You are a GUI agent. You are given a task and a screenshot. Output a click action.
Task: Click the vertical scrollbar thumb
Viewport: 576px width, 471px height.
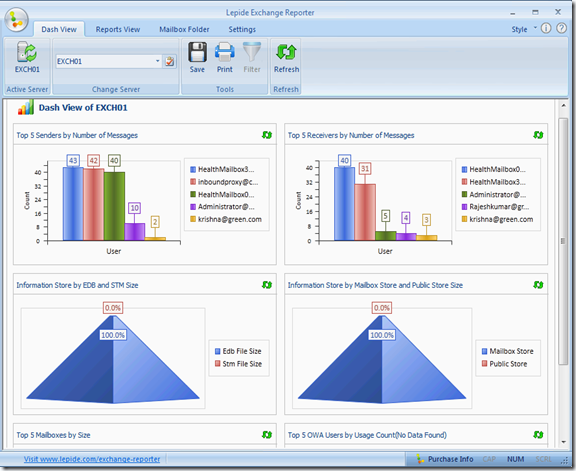pos(563,241)
